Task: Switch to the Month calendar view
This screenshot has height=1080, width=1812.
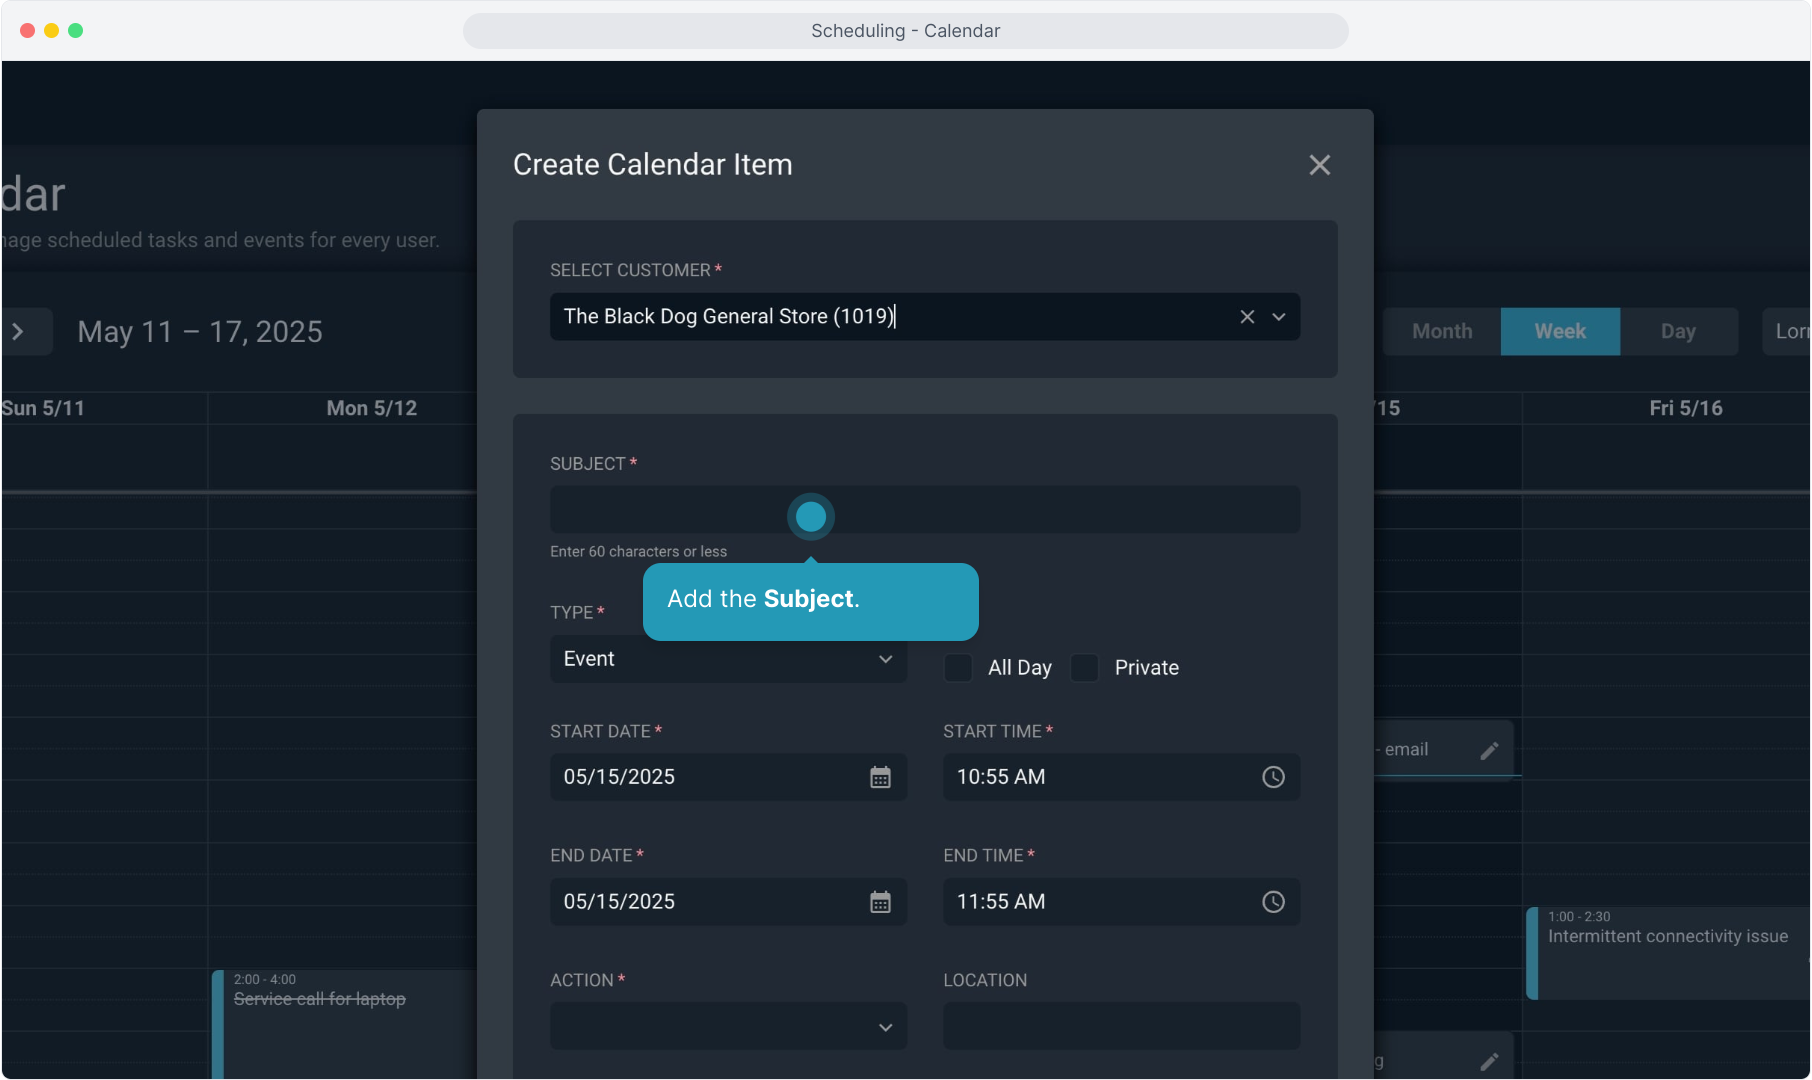Action: tap(1442, 332)
